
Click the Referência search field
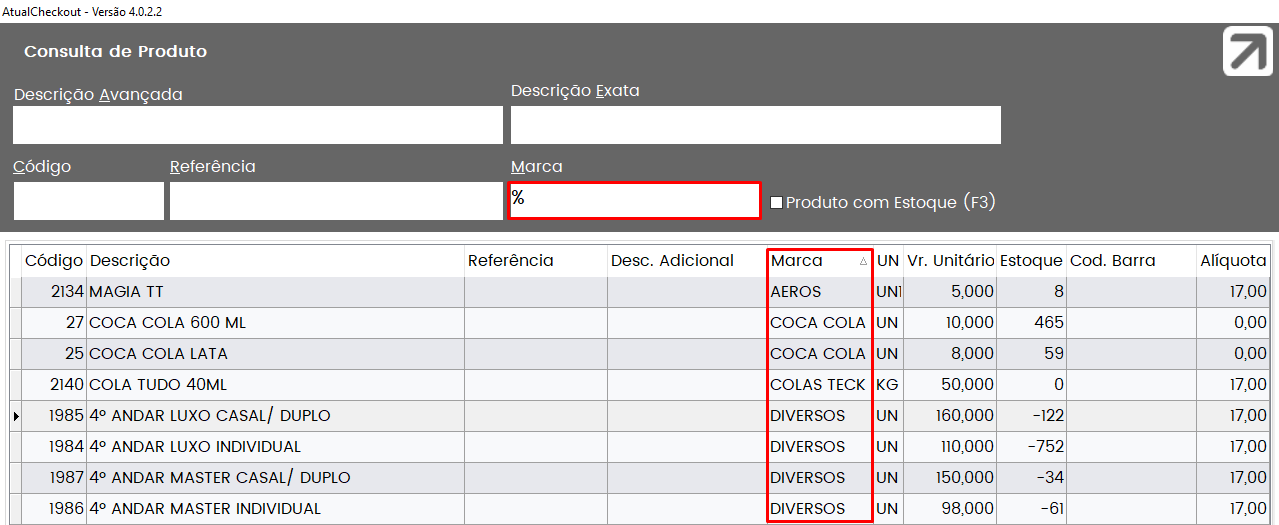[336, 201]
